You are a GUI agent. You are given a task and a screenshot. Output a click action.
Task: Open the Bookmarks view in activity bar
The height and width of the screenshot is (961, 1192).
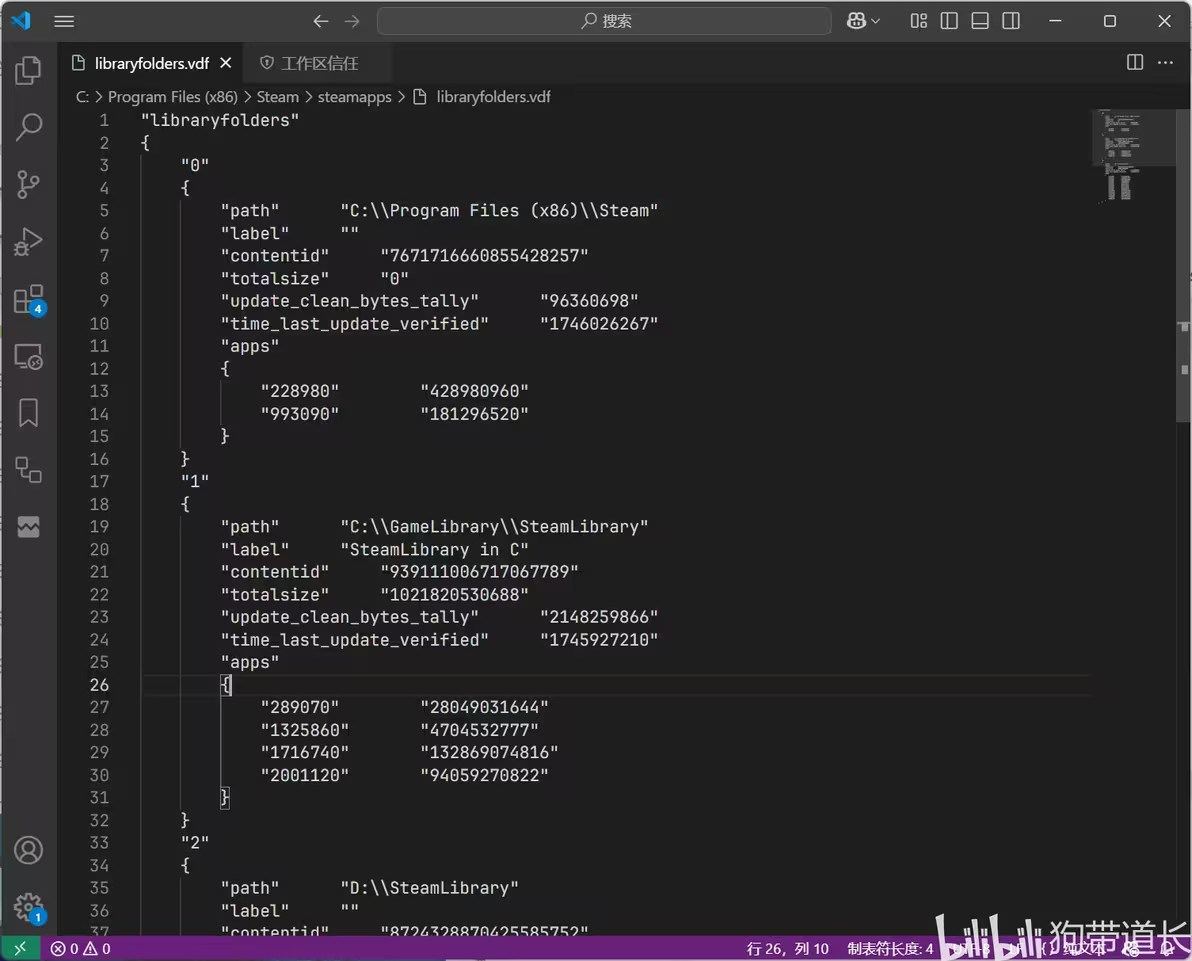click(29, 413)
